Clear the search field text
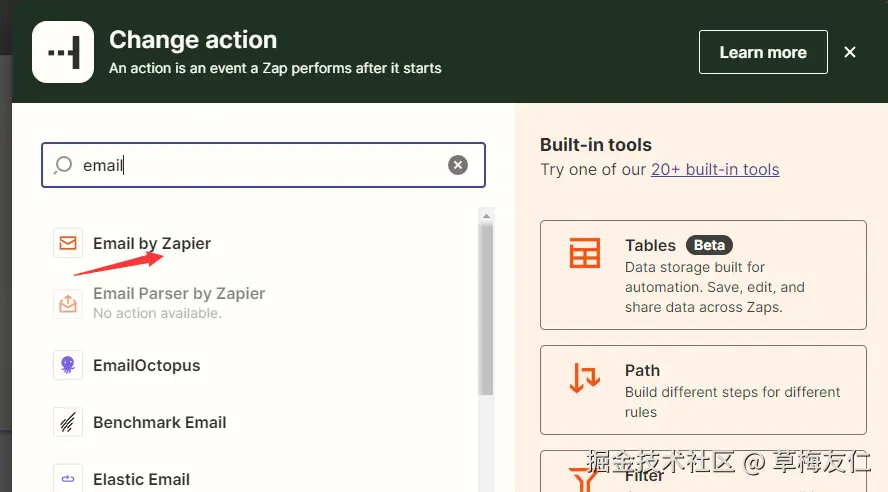 tap(458, 165)
